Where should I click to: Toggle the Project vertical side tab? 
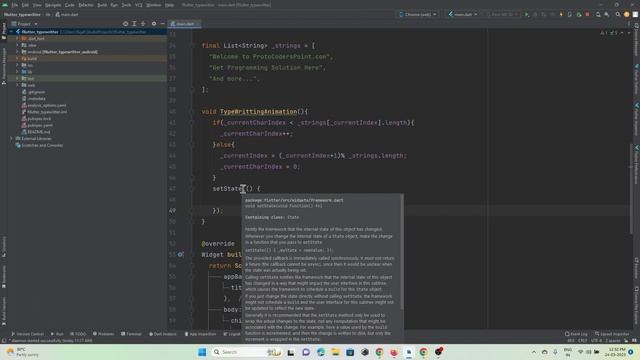(4, 31)
